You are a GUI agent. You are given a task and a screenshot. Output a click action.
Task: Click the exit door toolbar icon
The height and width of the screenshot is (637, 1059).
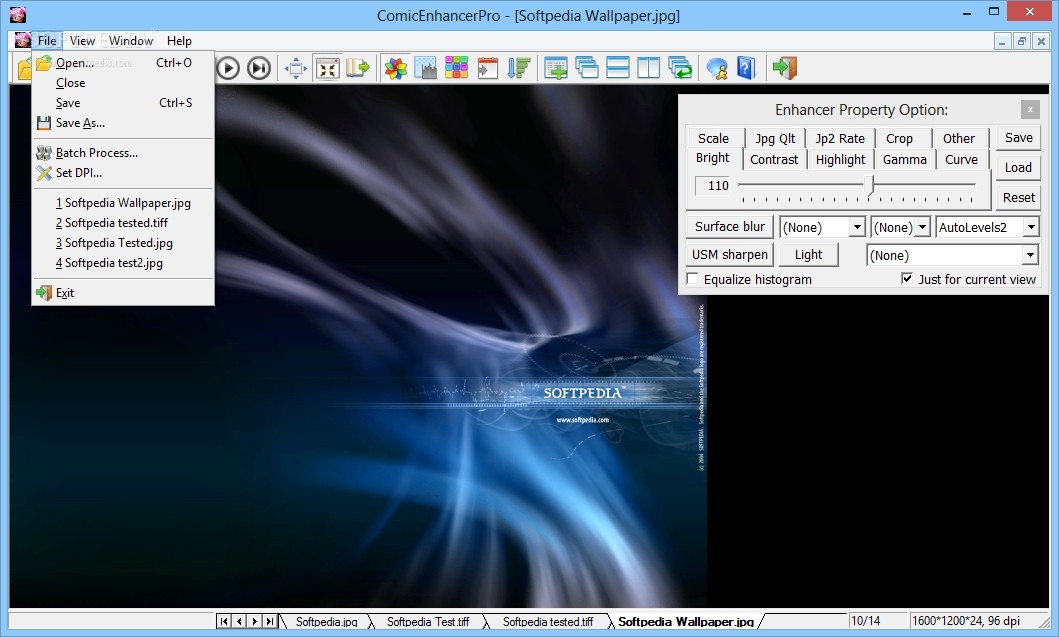click(785, 68)
